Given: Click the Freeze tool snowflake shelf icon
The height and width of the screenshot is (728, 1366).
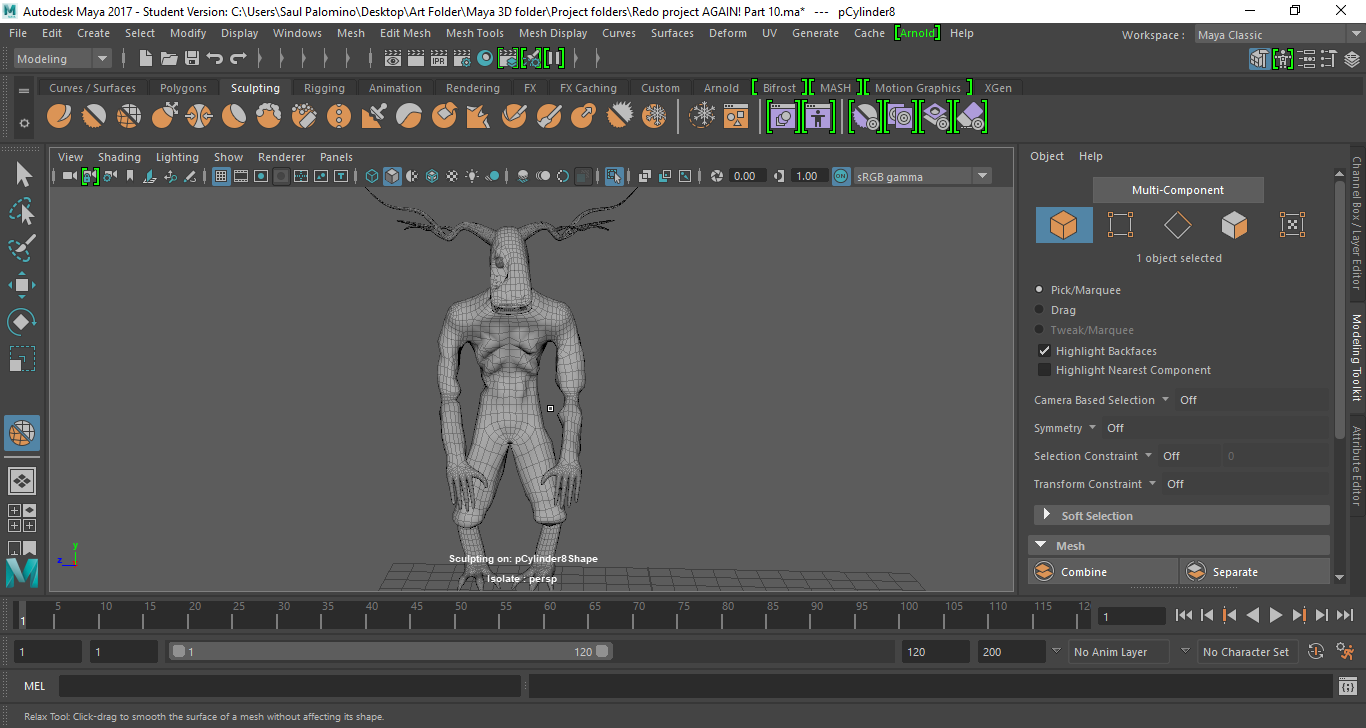Looking at the screenshot, I should pos(704,117).
